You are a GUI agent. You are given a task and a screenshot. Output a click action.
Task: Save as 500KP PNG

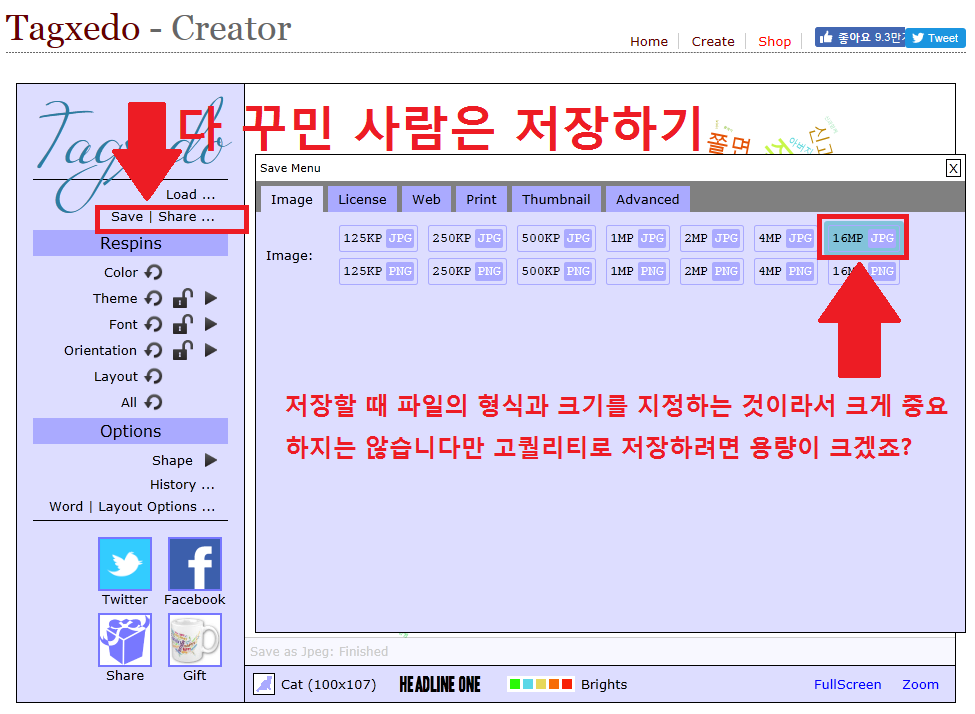coord(556,271)
